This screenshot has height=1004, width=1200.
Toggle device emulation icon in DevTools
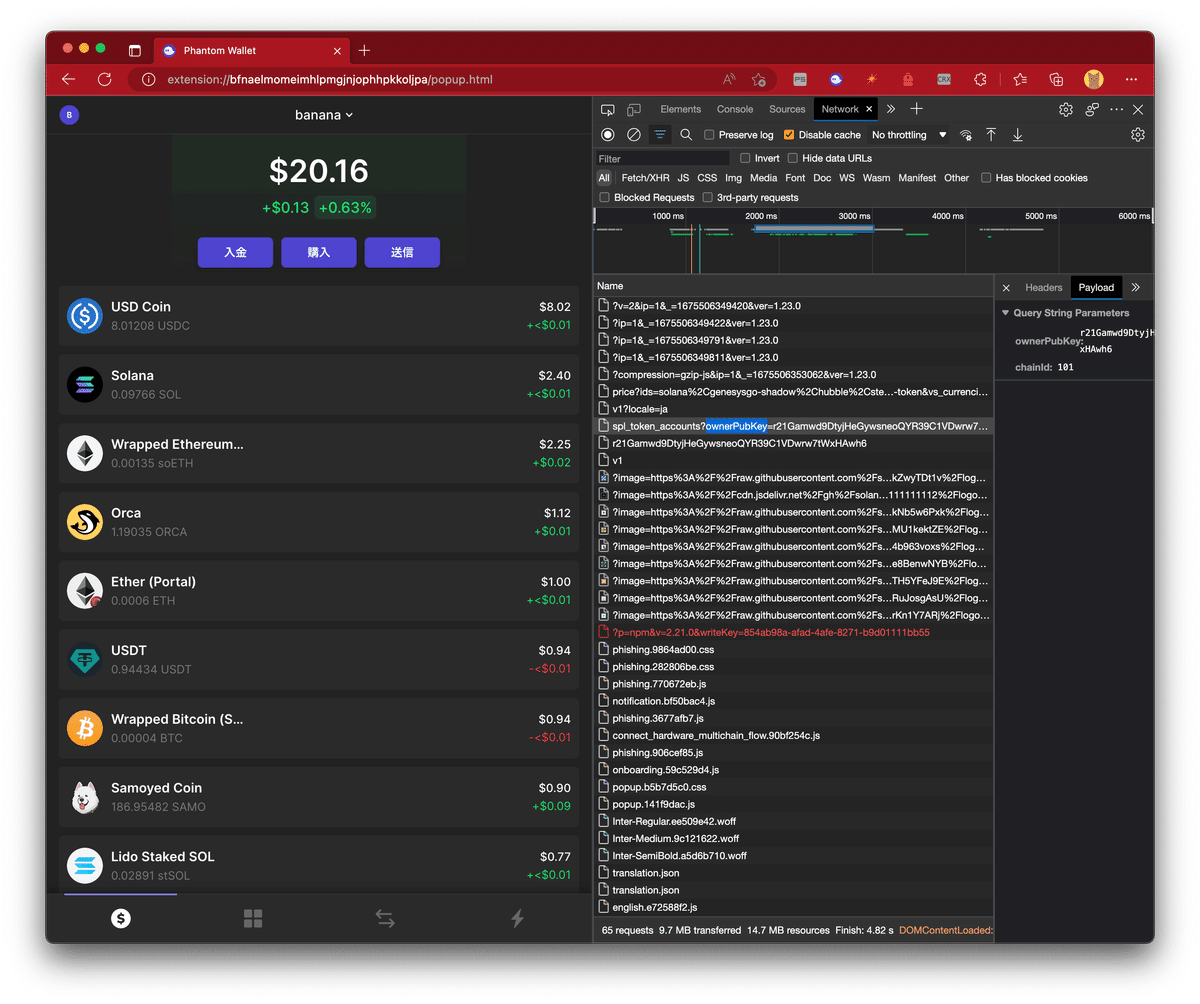(634, 109)
